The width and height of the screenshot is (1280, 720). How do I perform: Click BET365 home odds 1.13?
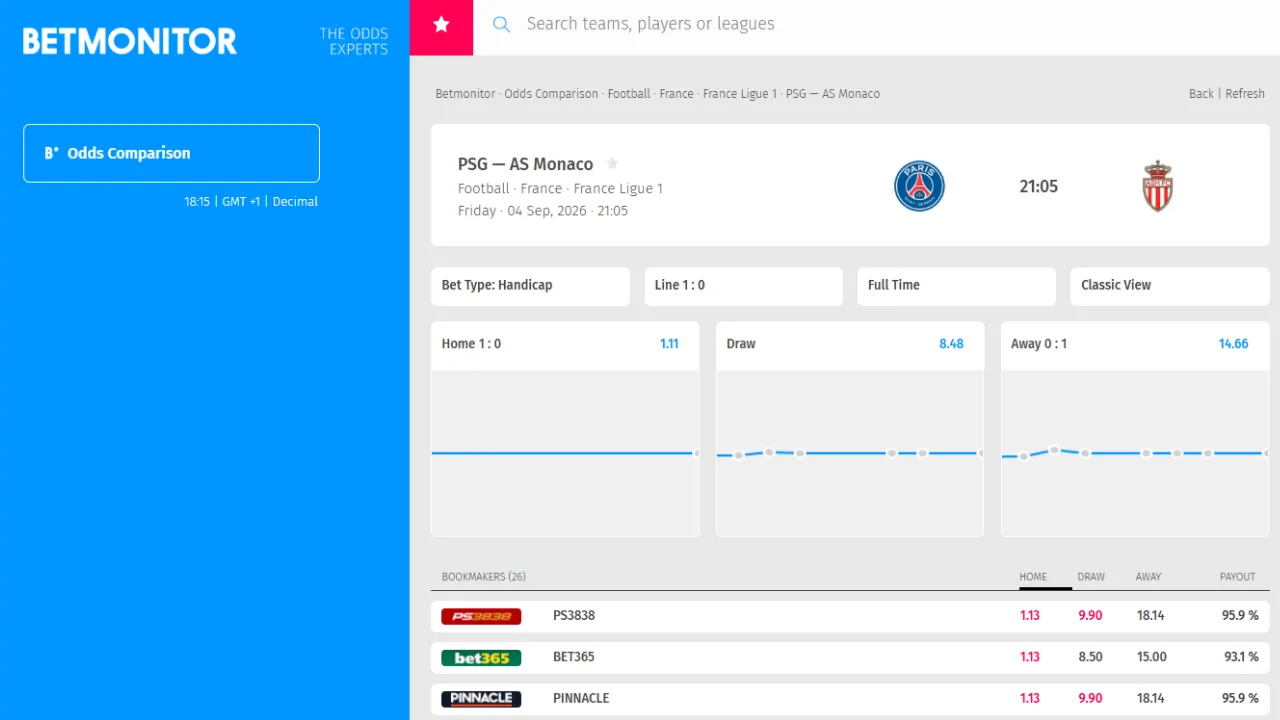click(x=1030, y=657)
